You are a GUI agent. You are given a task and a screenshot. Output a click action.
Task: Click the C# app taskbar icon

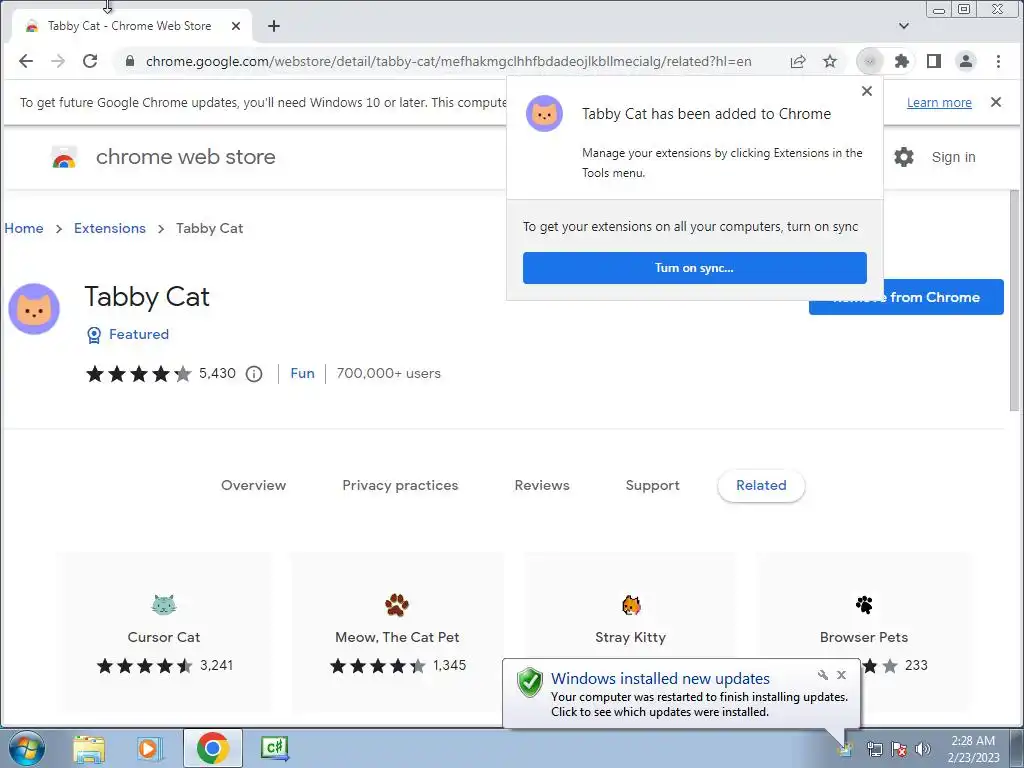[x=274, y=748]
